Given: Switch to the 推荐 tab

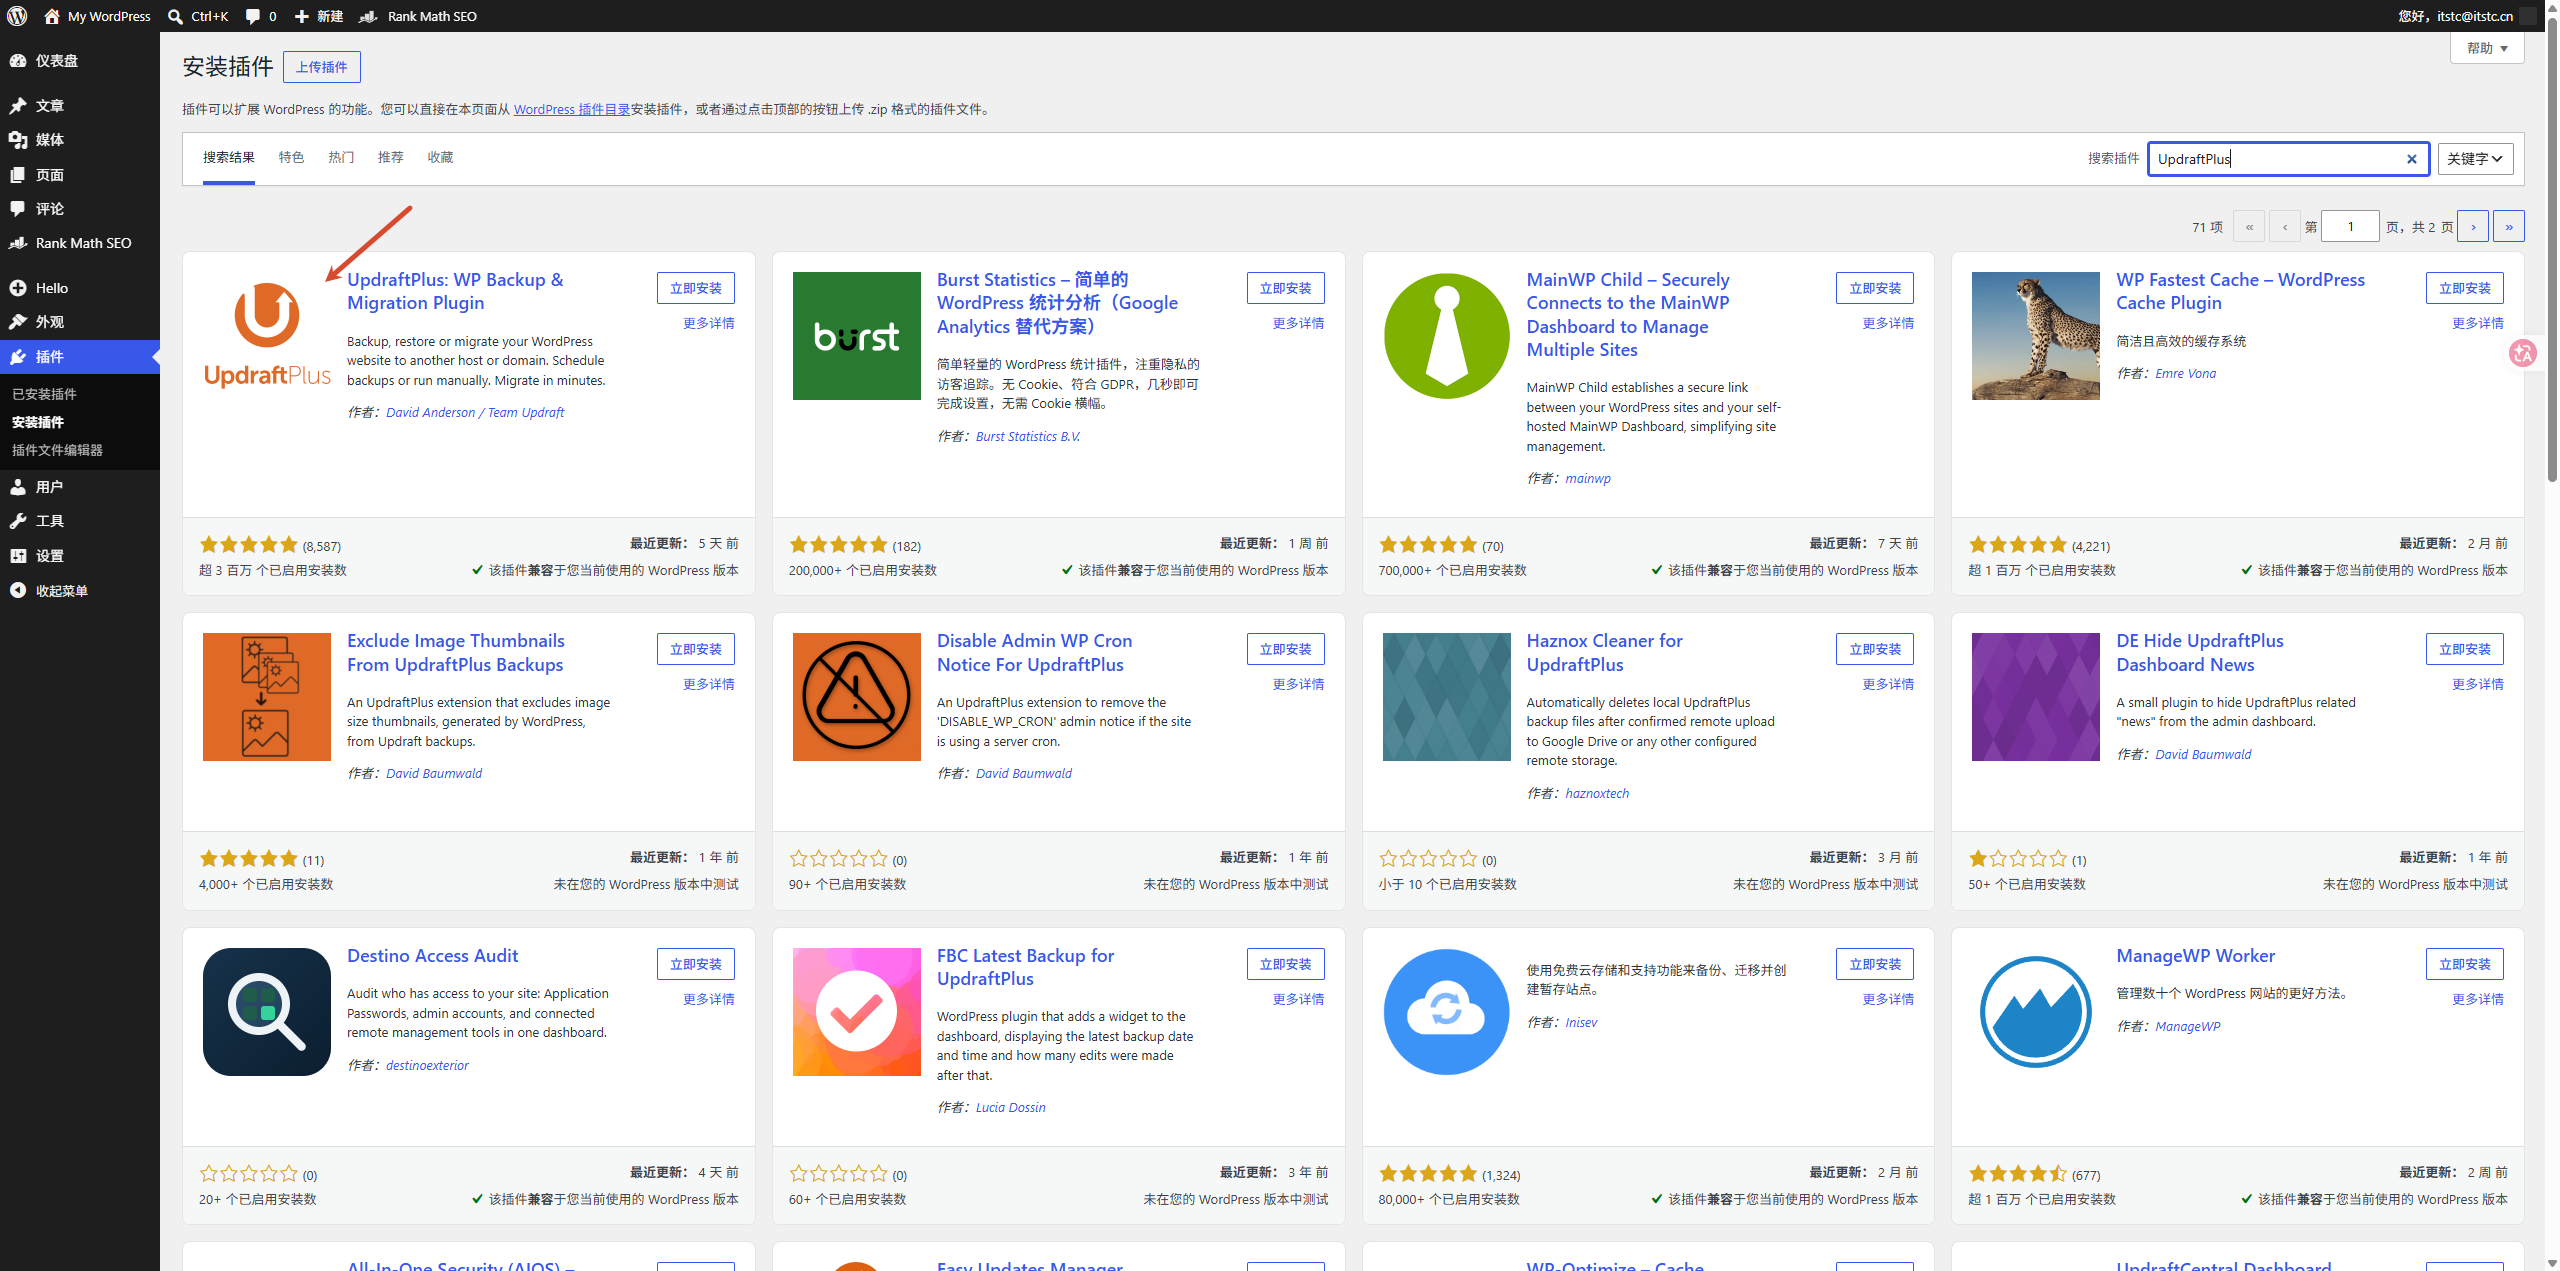Looking at the screenshot, I should click(x=391, y=158).
